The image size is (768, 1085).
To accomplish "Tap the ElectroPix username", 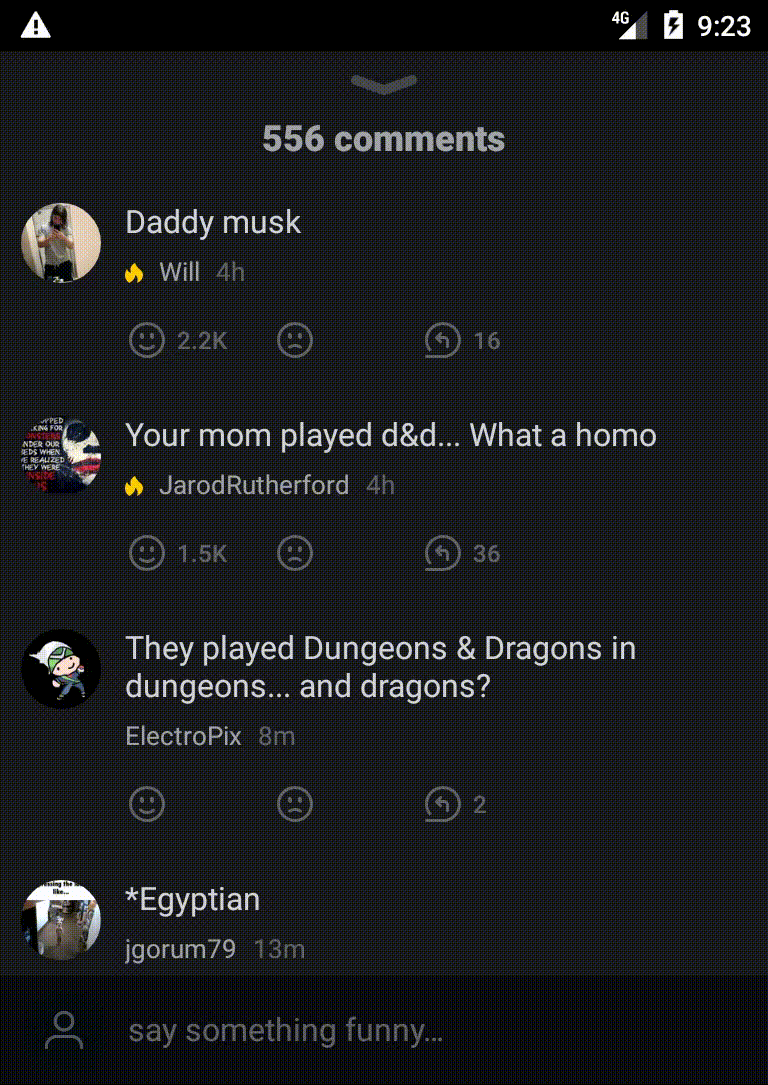I will click(x=183, y=736).
